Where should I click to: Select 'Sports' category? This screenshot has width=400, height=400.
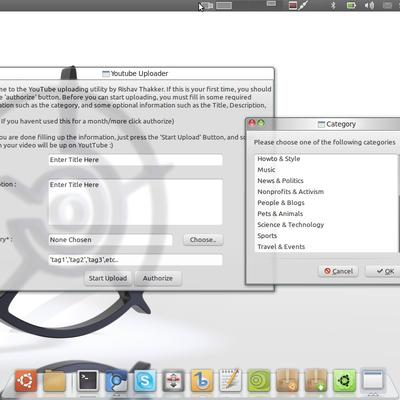[327, 236]
